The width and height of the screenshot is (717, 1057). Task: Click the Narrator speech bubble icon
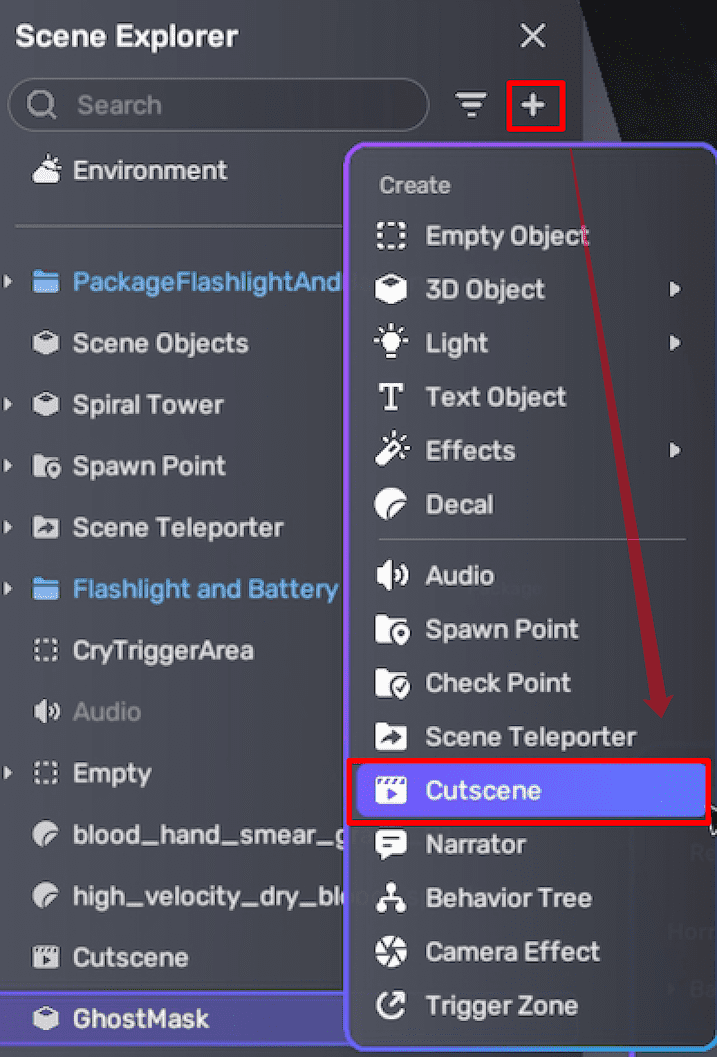[x=391, y=845]
